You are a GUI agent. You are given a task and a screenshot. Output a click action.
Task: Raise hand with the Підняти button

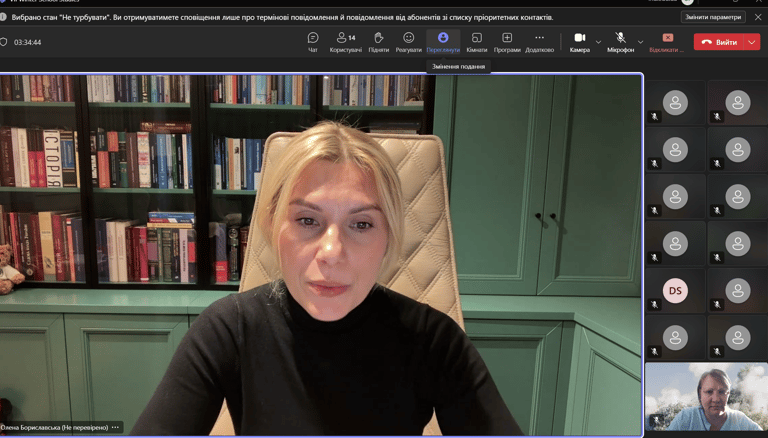tap(379, 42)
